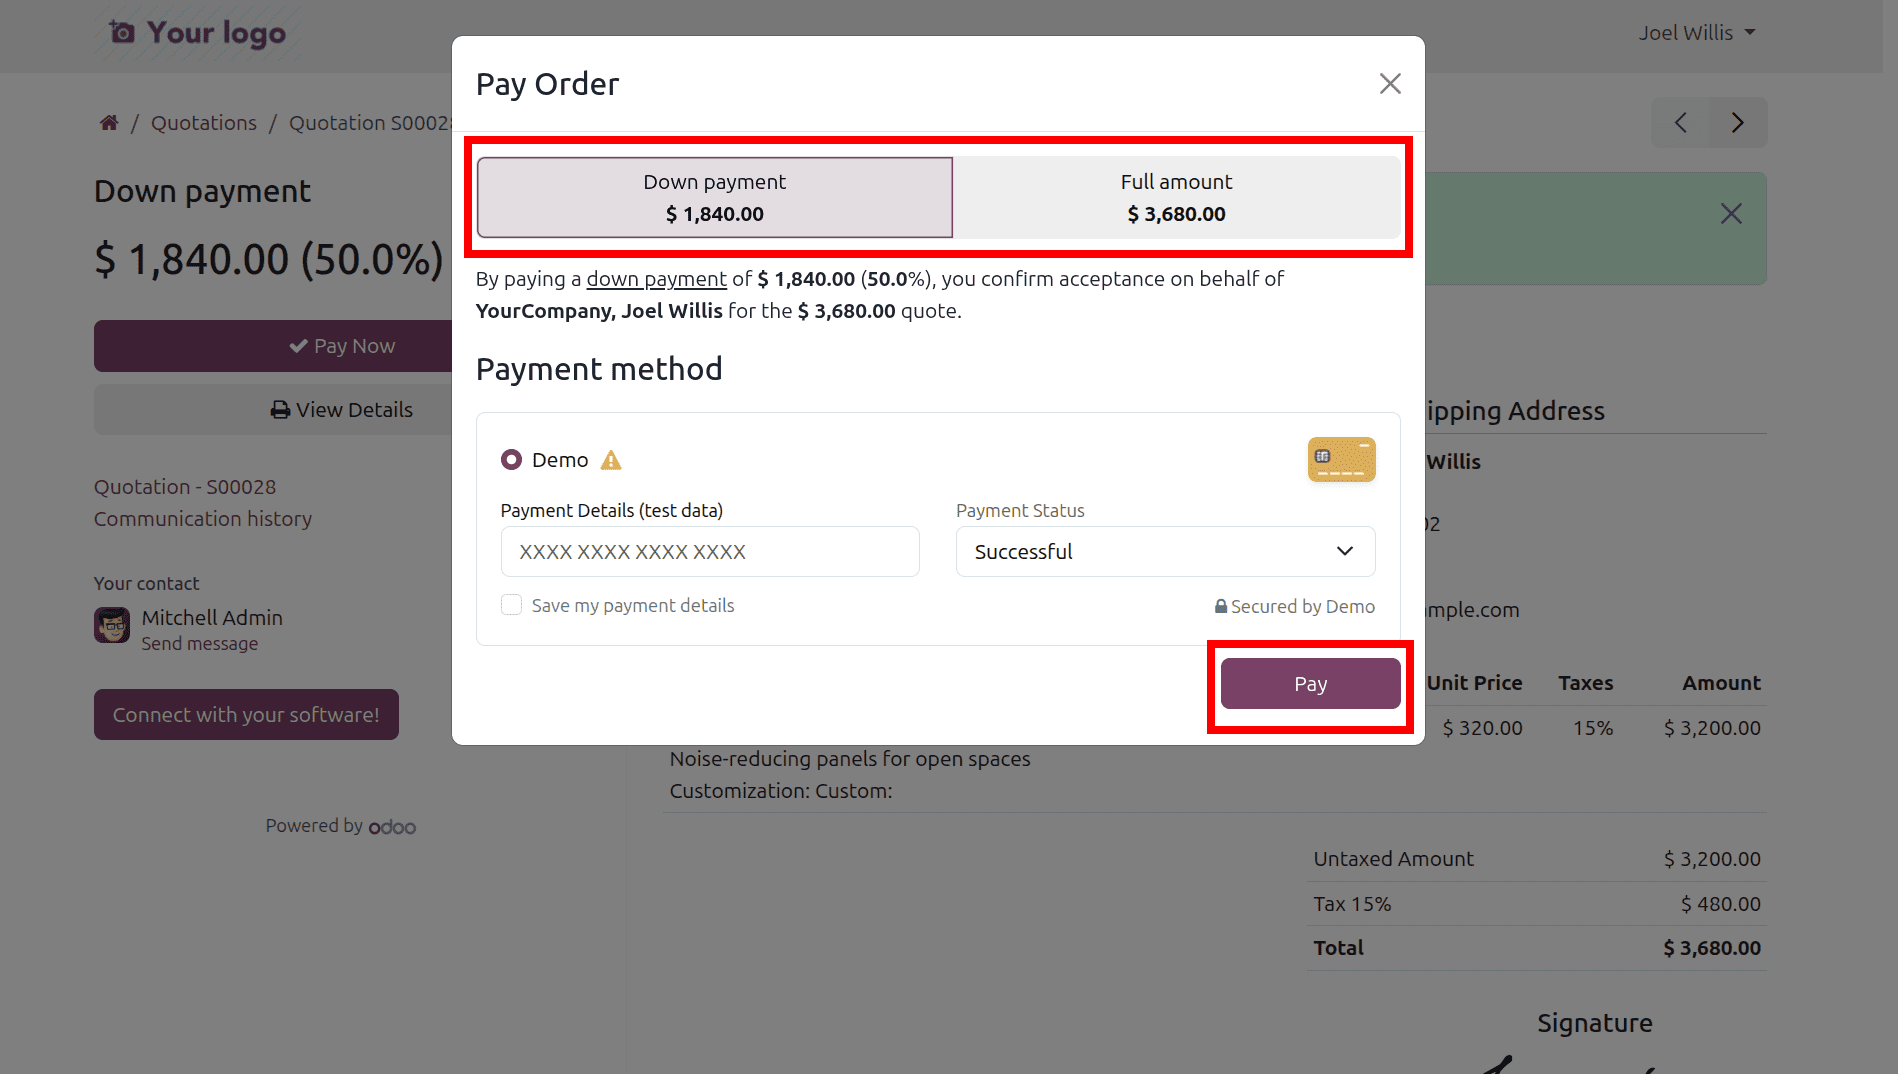Click the Payment Details card number field
This screenshot has height=1074, width=1898.
click(x=709, y=551)
